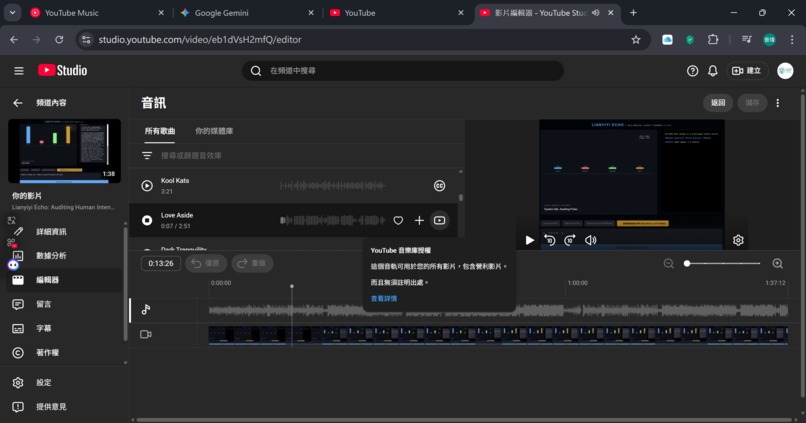Click the 0:13:26 timecode field
Viewport: 806px width, 423px height.
pos(161,264)
